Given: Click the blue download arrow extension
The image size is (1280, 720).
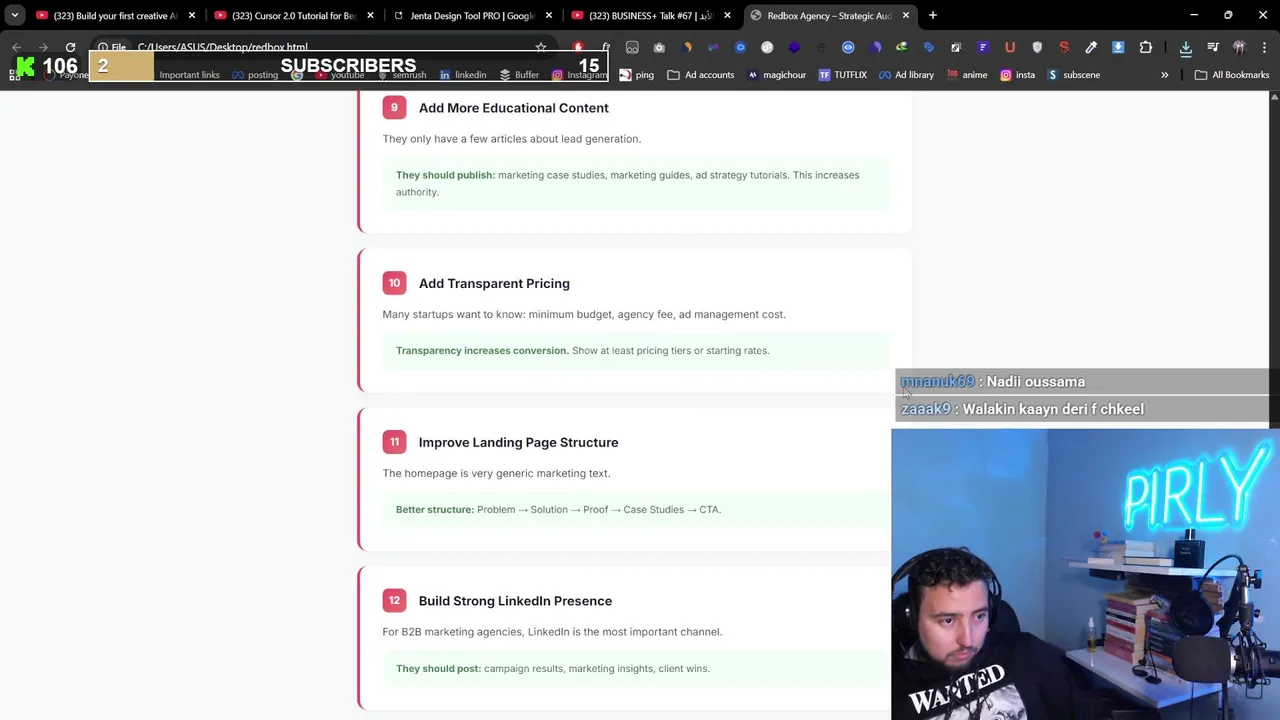Looking at the screenshot, I should pos(1118,47).
